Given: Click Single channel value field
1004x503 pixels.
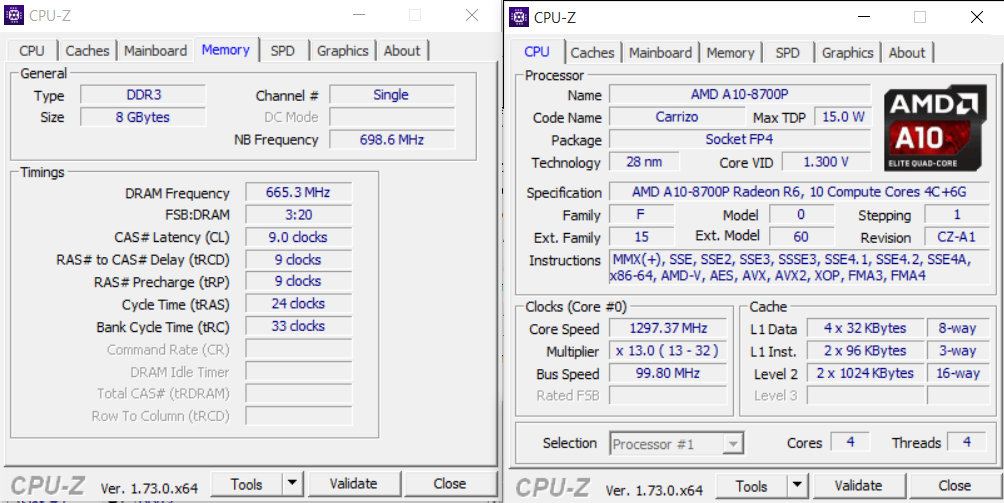Looking at the screenshot, I should 392,95.
